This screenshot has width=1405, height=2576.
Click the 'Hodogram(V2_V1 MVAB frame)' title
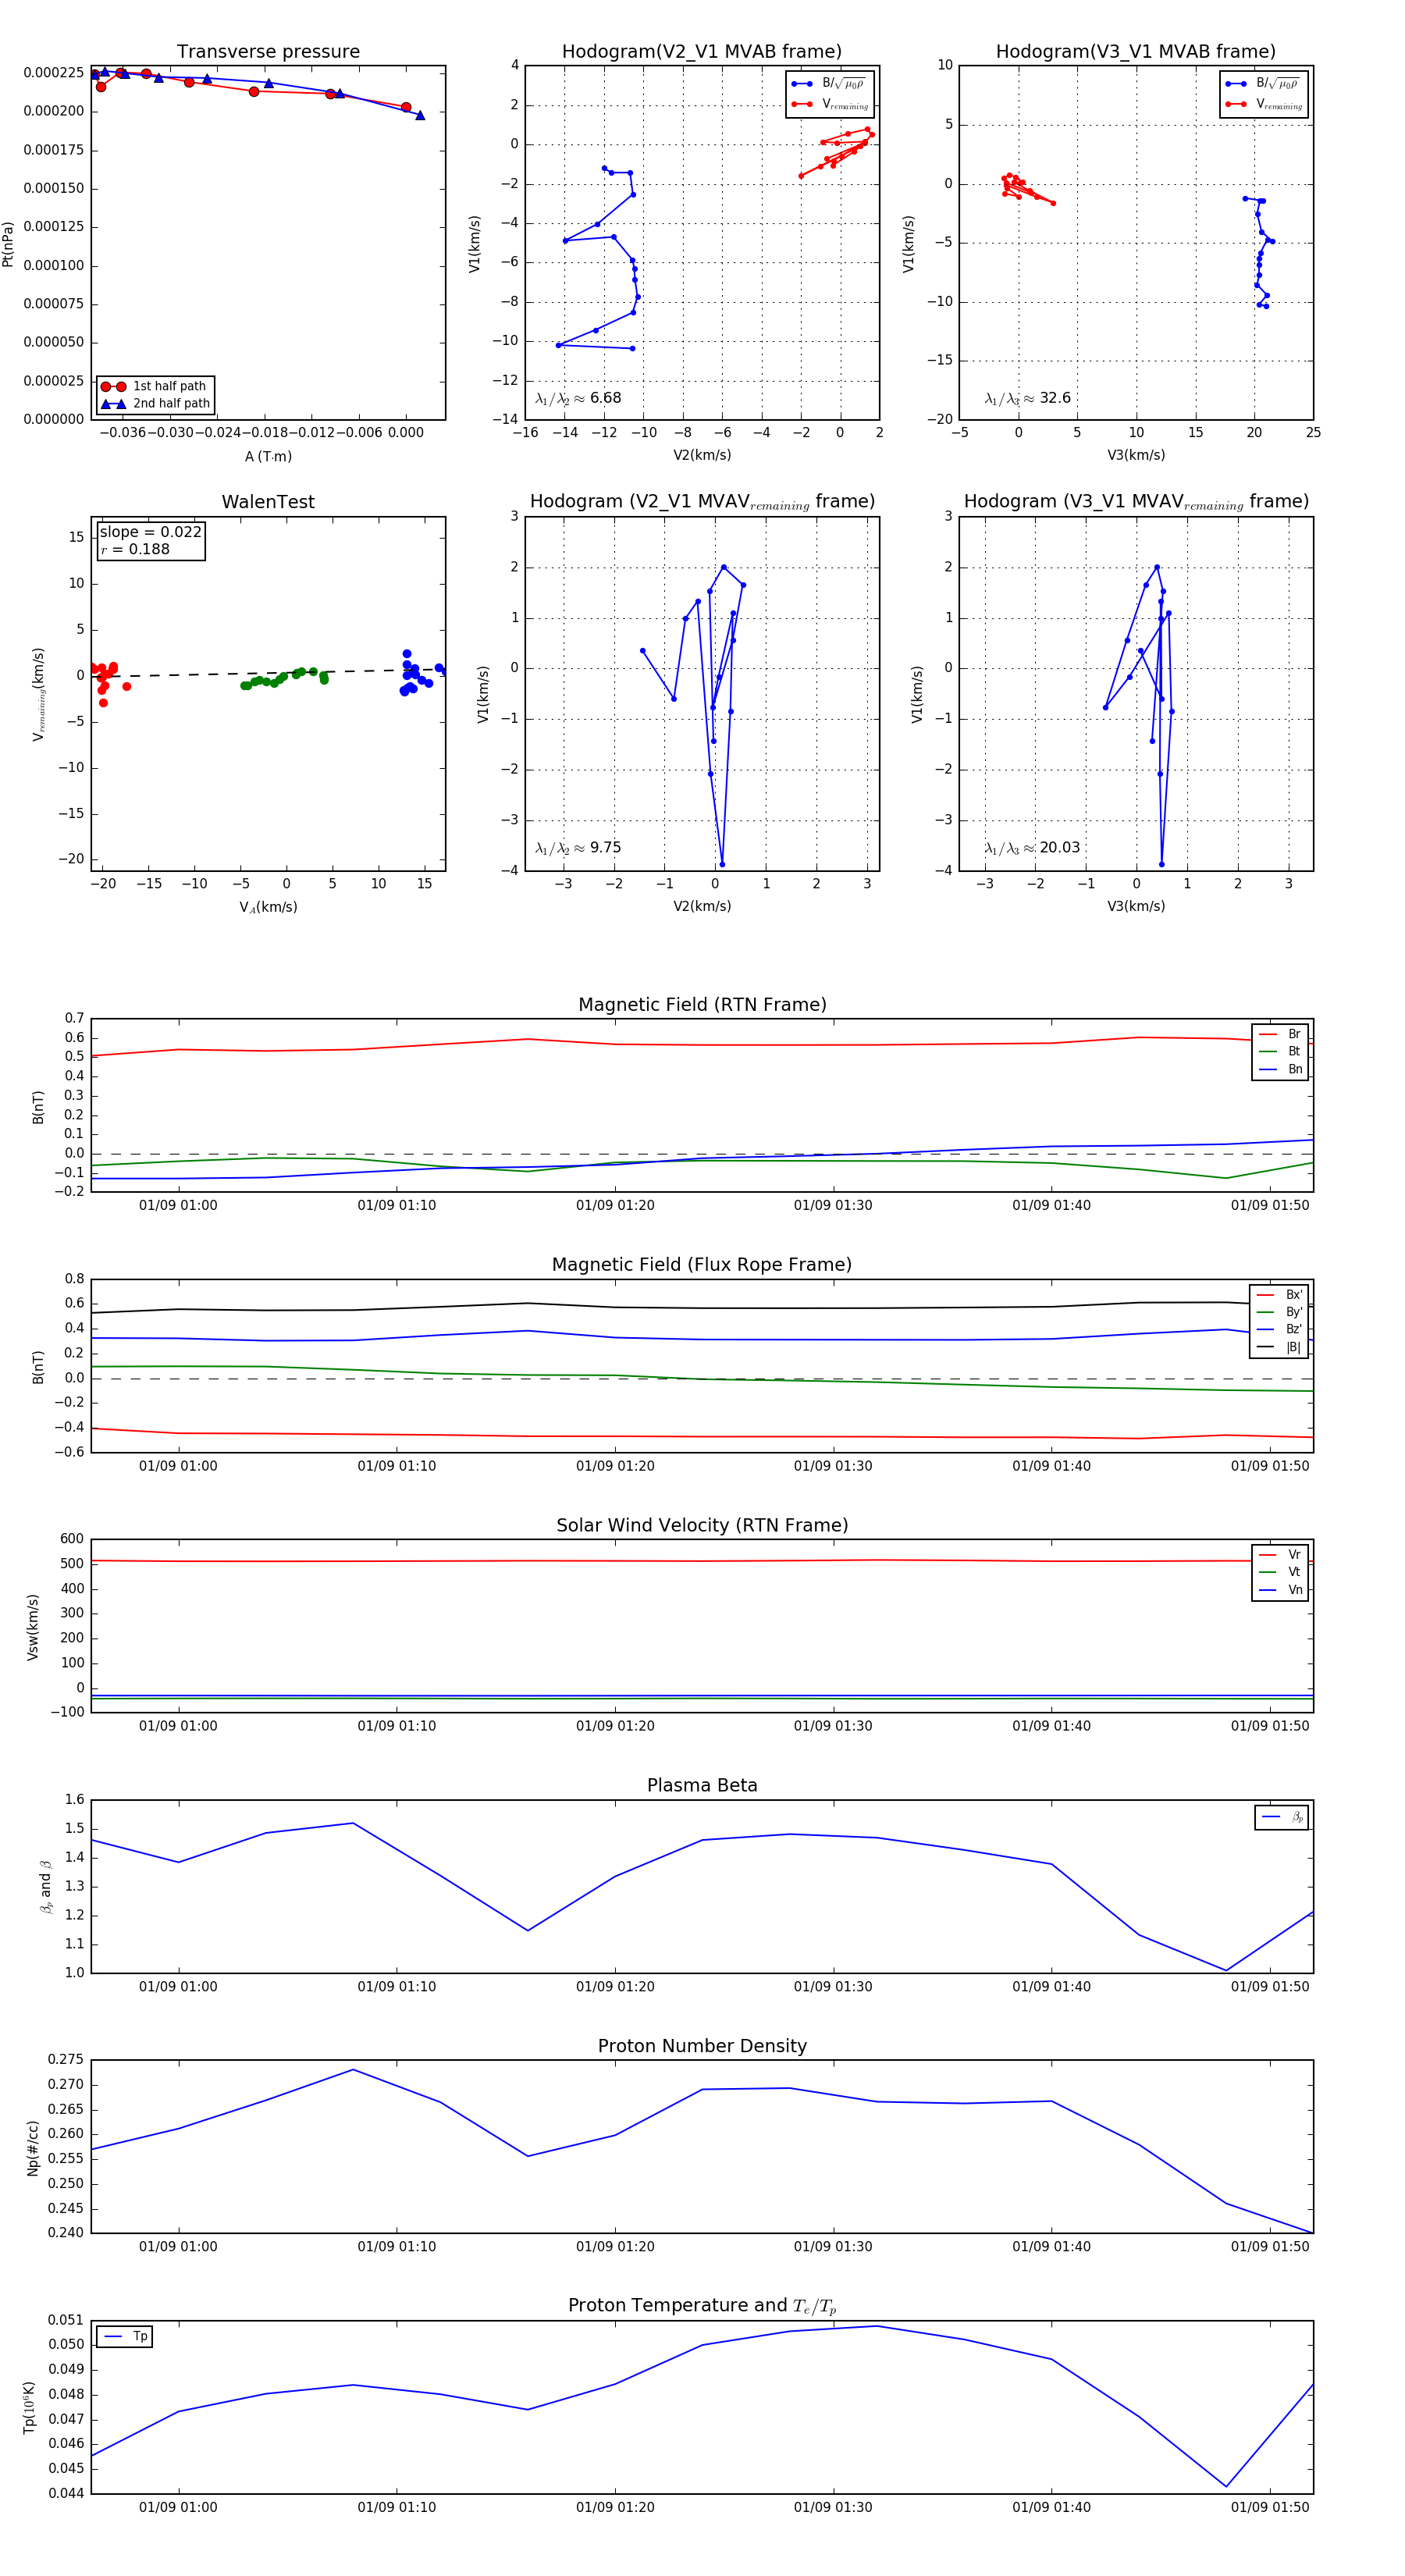pyautogui.click(x=702, y=52)
